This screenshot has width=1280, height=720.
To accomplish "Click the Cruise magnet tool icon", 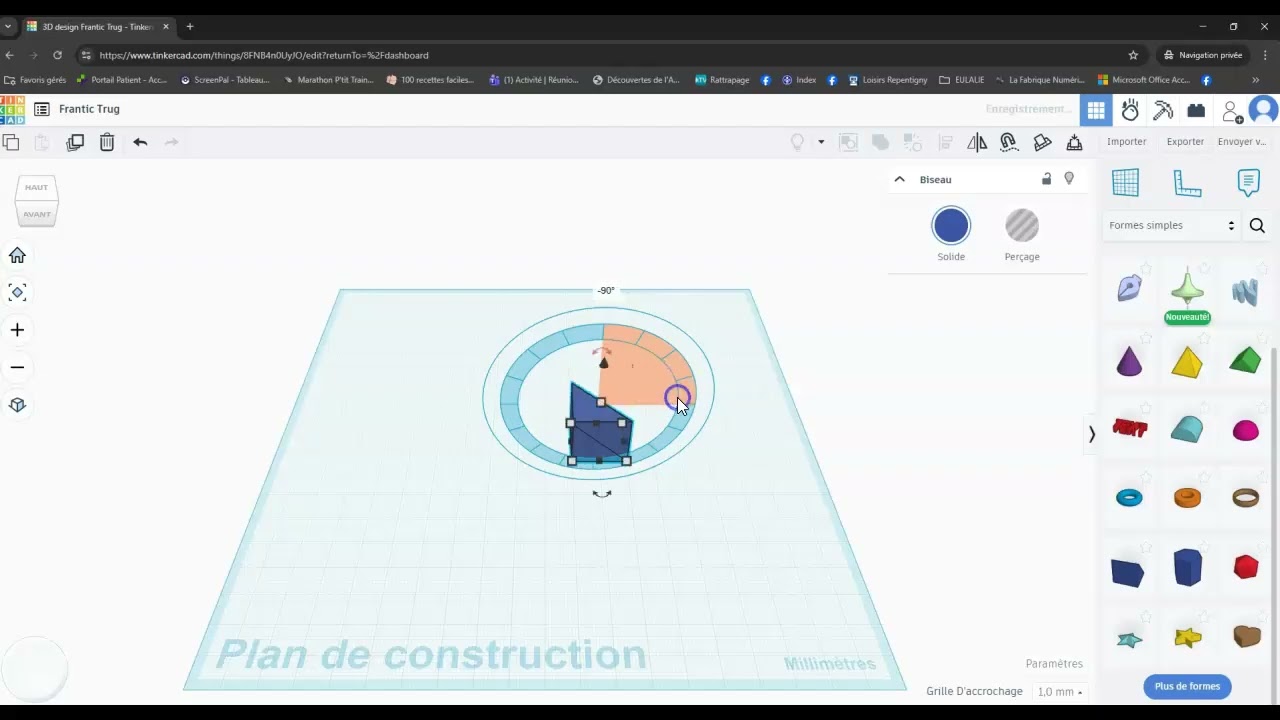I will [1009, 142].
